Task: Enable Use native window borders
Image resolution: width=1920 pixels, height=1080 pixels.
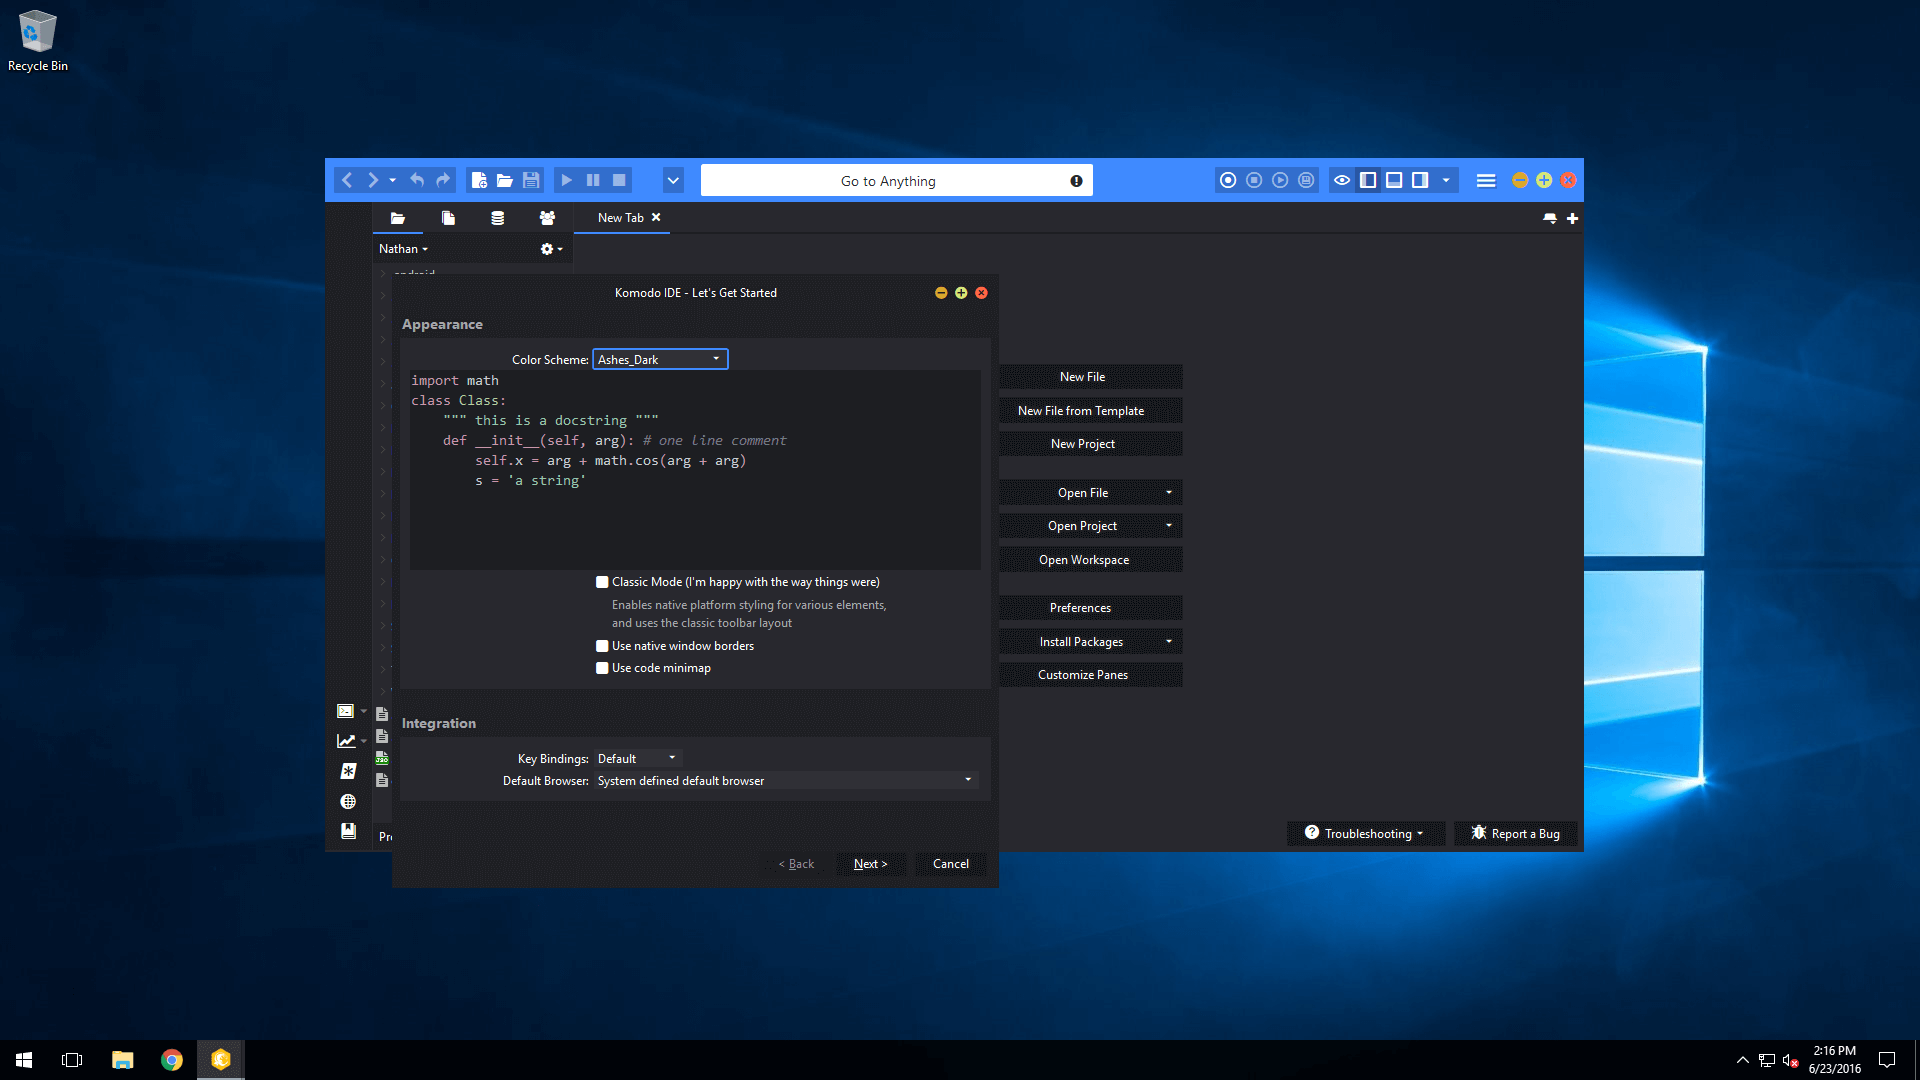Action: (x=602, y=646)
